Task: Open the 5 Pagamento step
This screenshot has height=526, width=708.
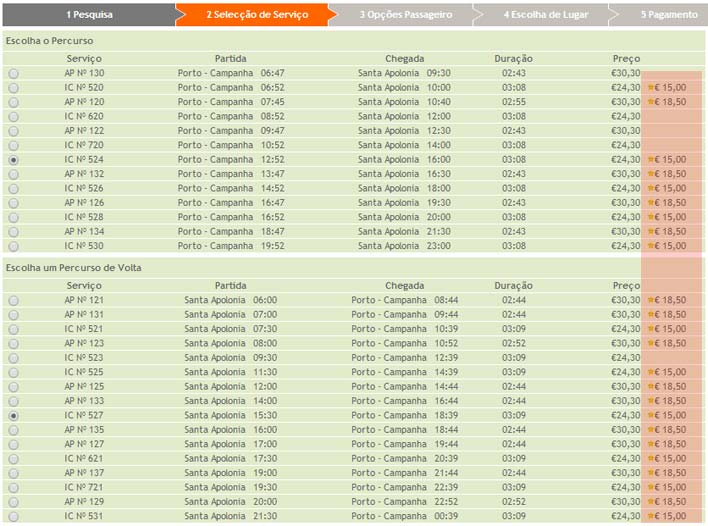Action: click(669, 15)
